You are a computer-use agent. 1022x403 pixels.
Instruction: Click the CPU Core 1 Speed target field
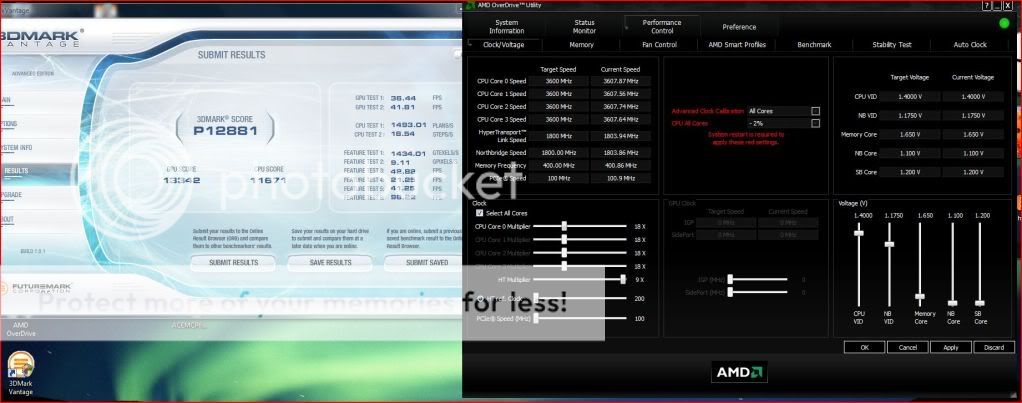[x=558, y=94]
